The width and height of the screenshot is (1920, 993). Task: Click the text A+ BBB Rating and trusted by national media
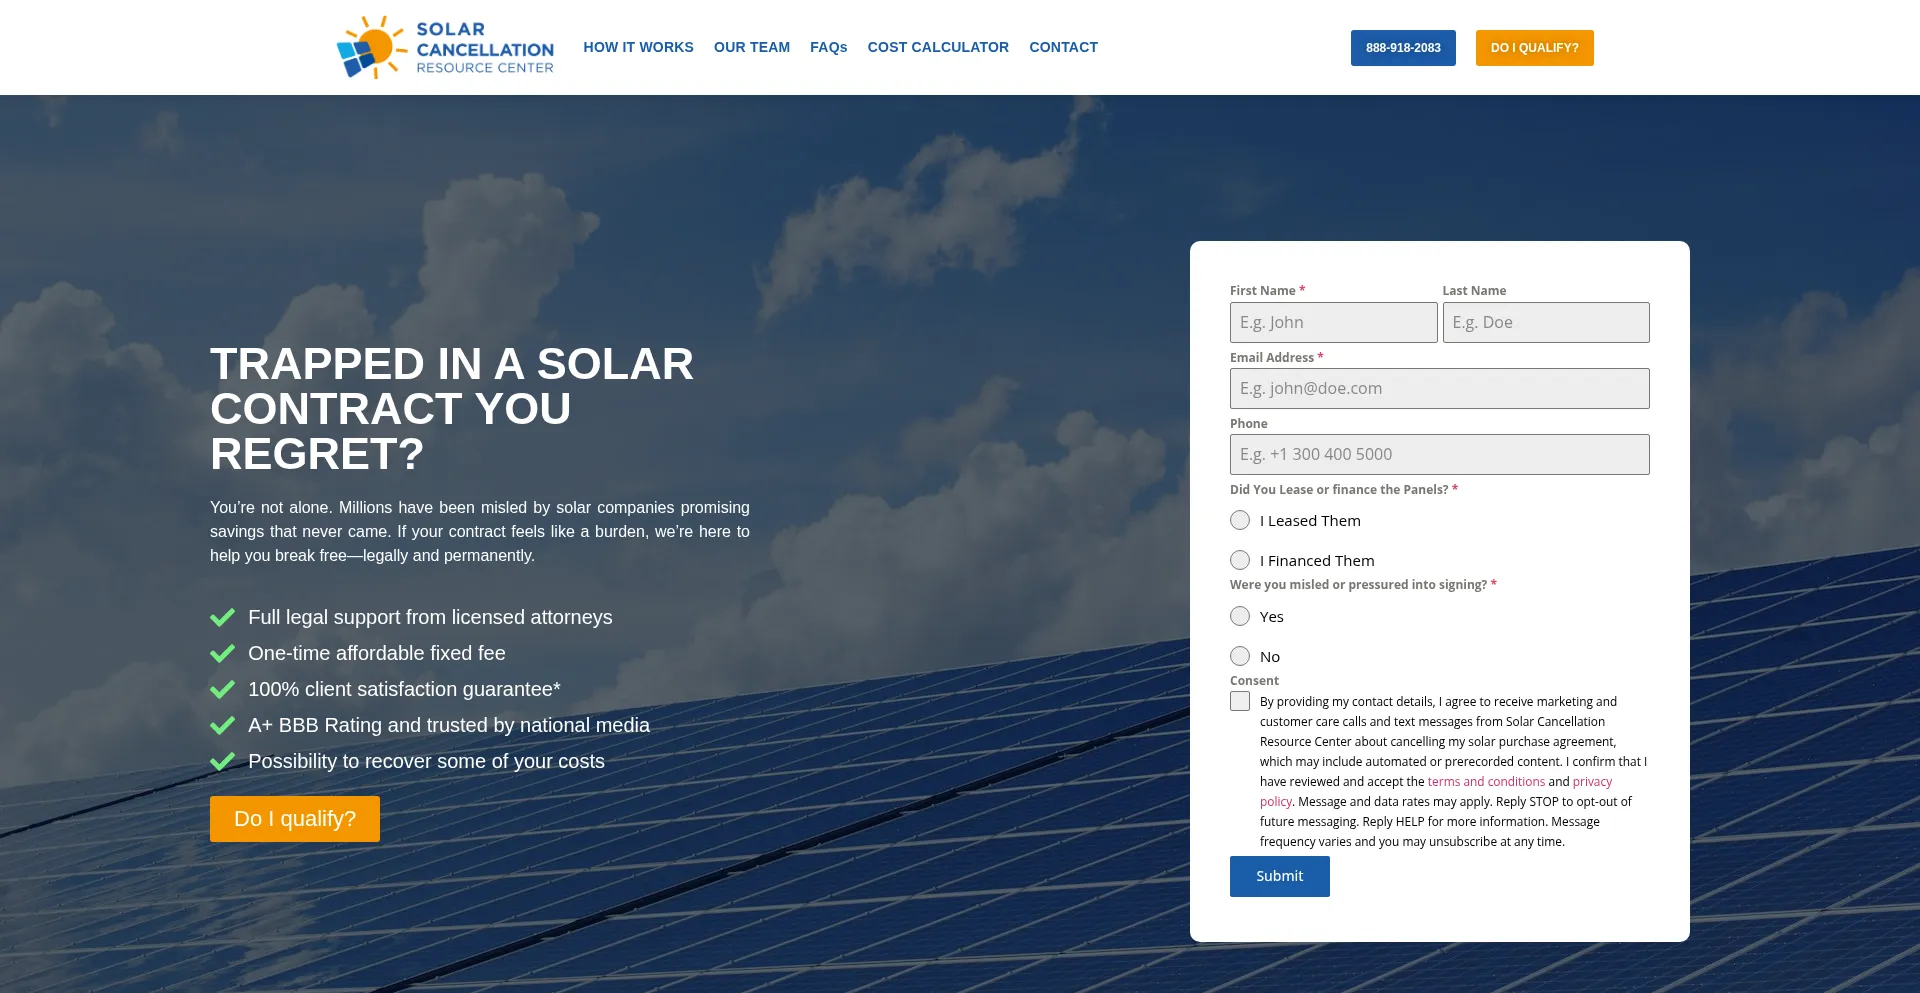[x=449, y=725]
